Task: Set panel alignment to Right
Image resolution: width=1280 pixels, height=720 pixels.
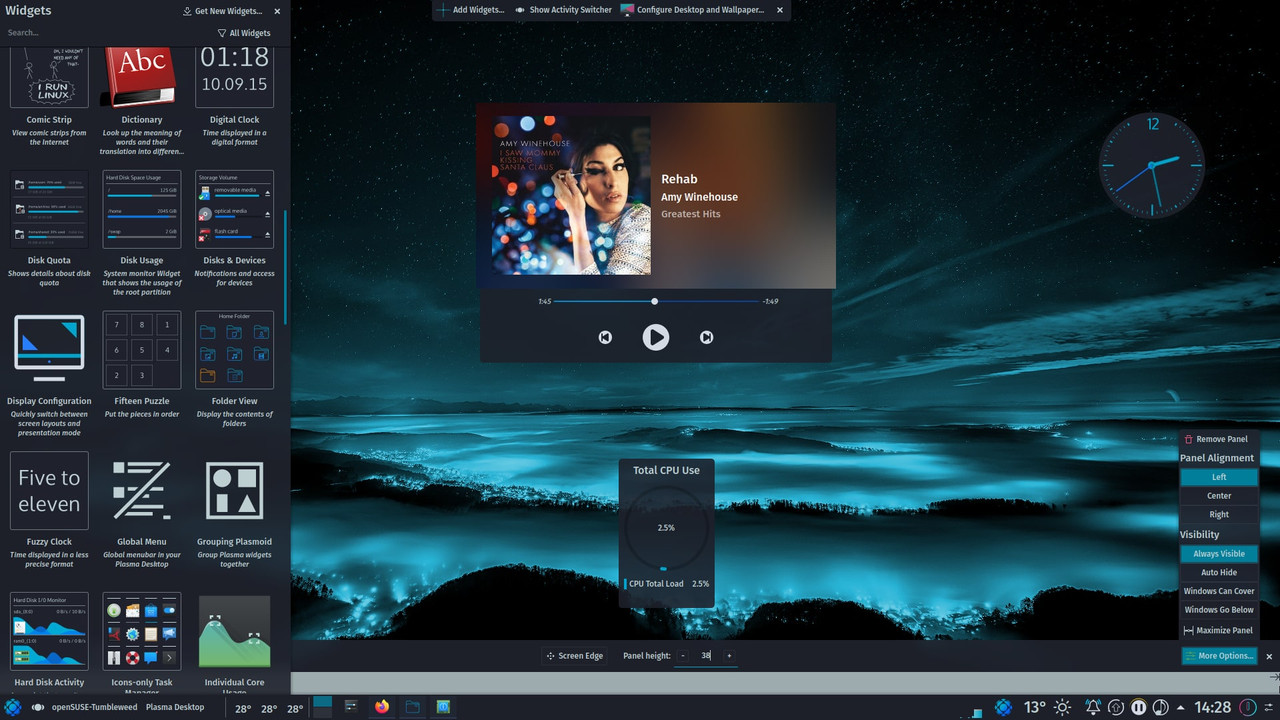Action: pos(1219,515)
